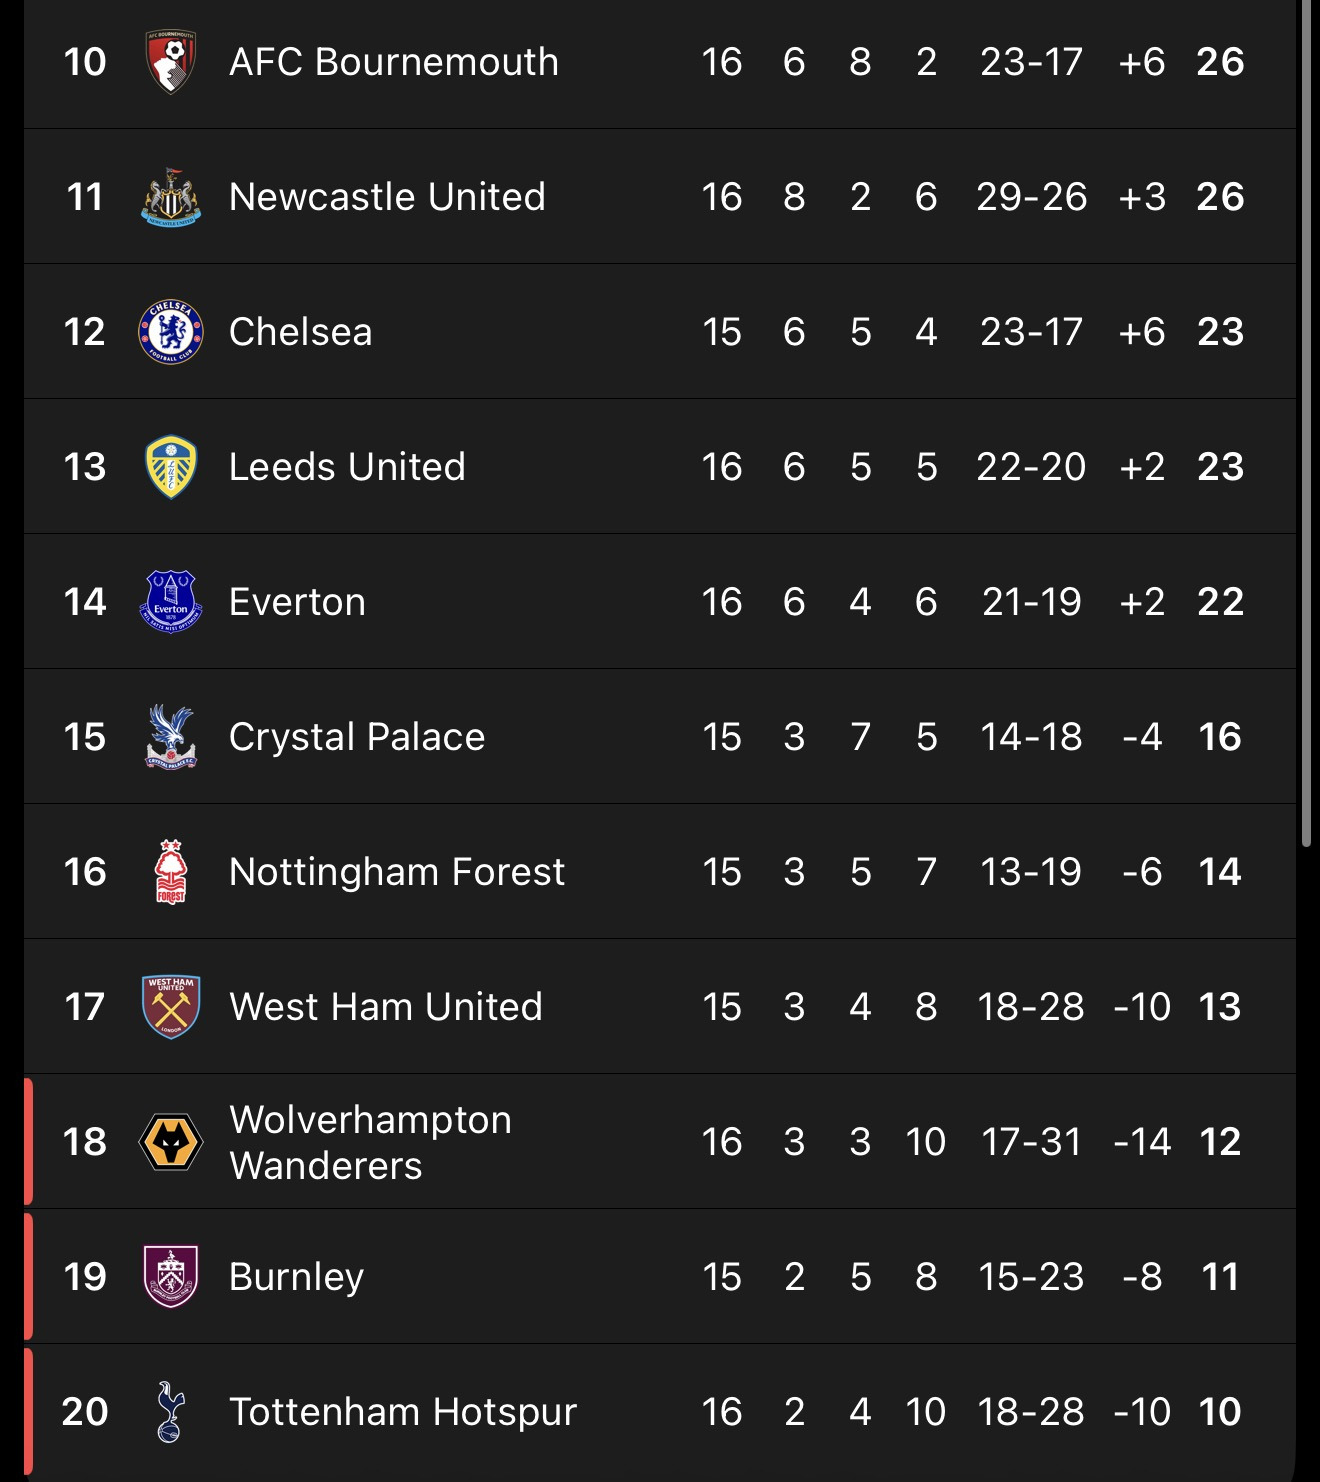Select Crystal Palace's 14-18 goals record
Screen dimensions: 1320x1482
1031,737
